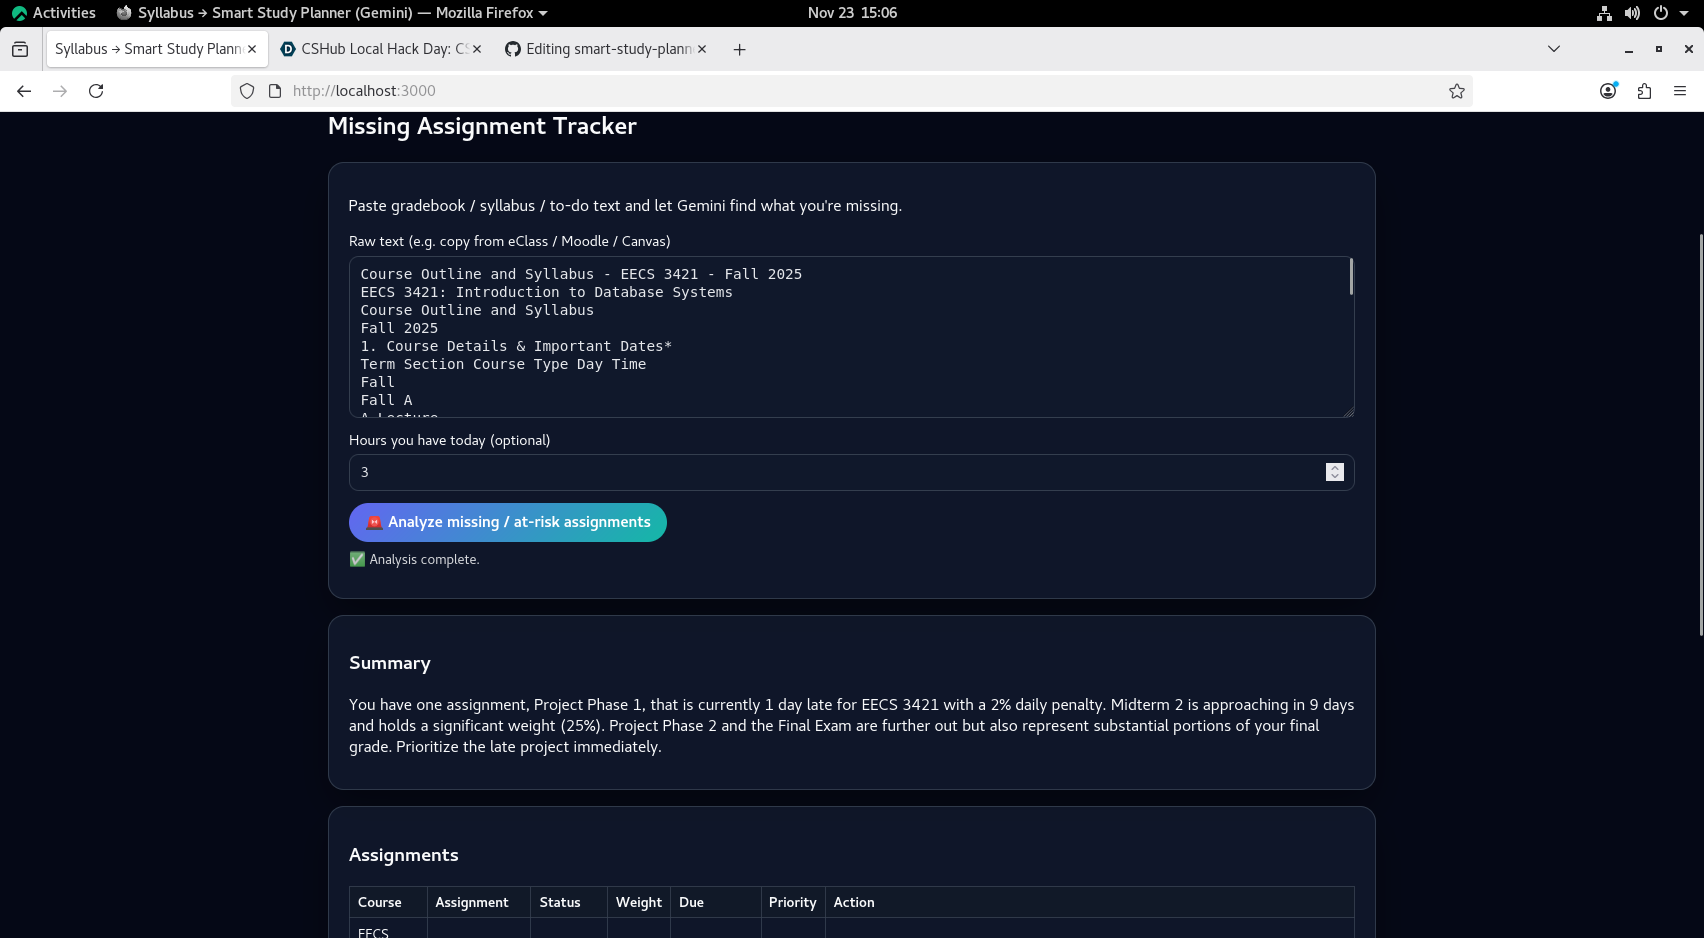The width and height of the screenshot is (1704, 938).
Task: Close the Smart Study Planner tab
Action: tap(252, 49)
